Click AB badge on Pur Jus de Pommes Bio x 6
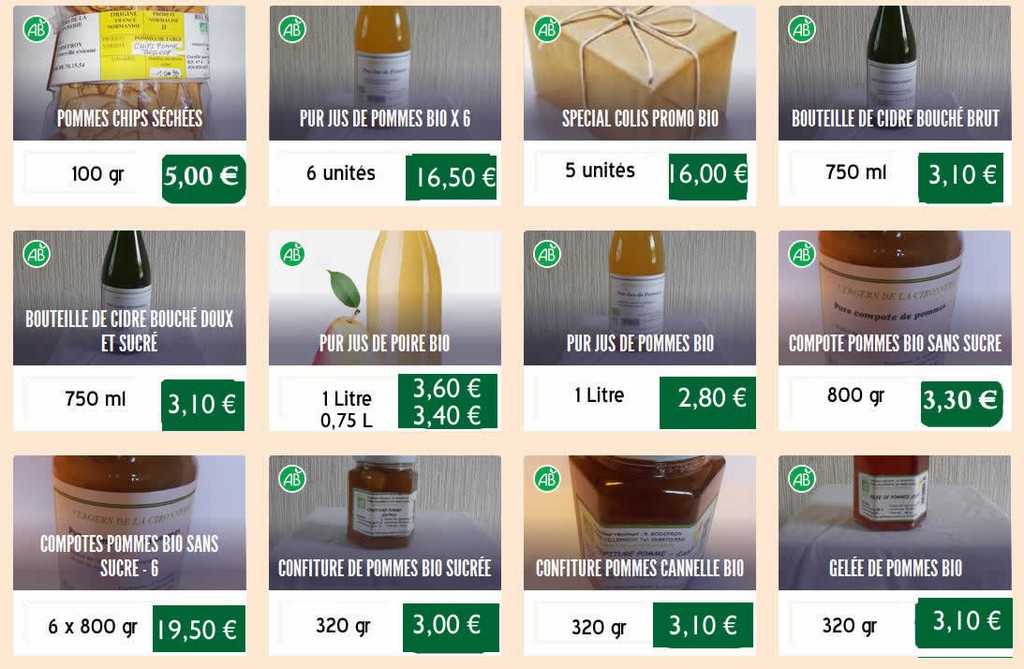This screenshot has height=669, width=1024. pos(292,29)
